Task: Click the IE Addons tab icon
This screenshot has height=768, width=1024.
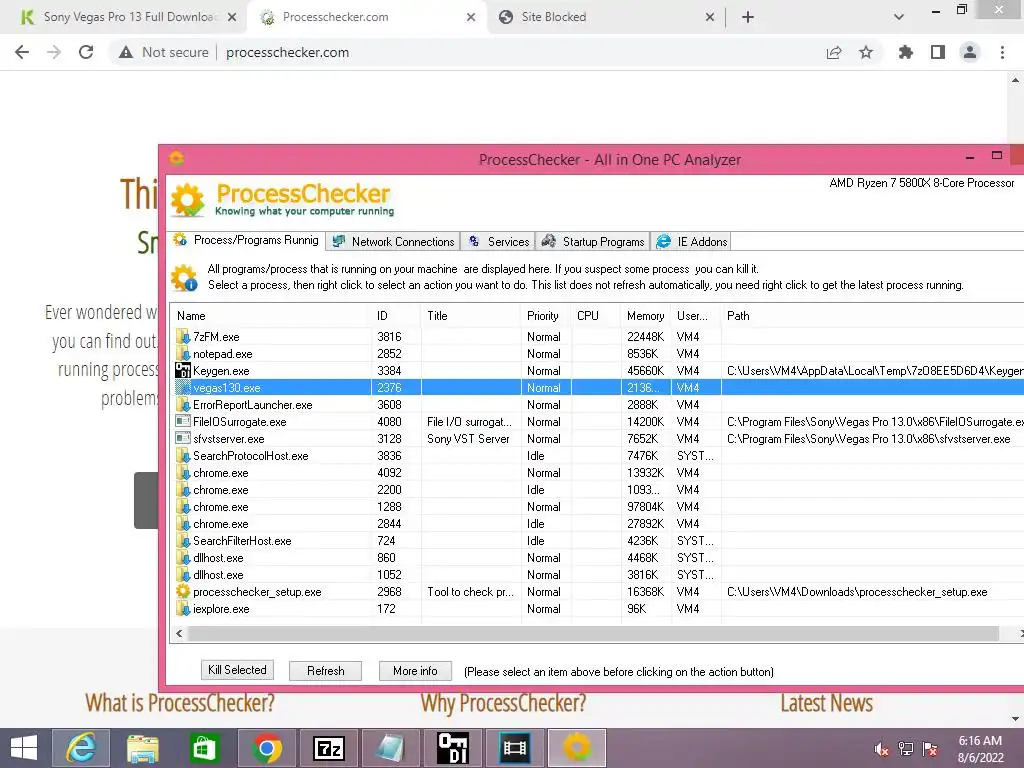Action: (664, 242)
